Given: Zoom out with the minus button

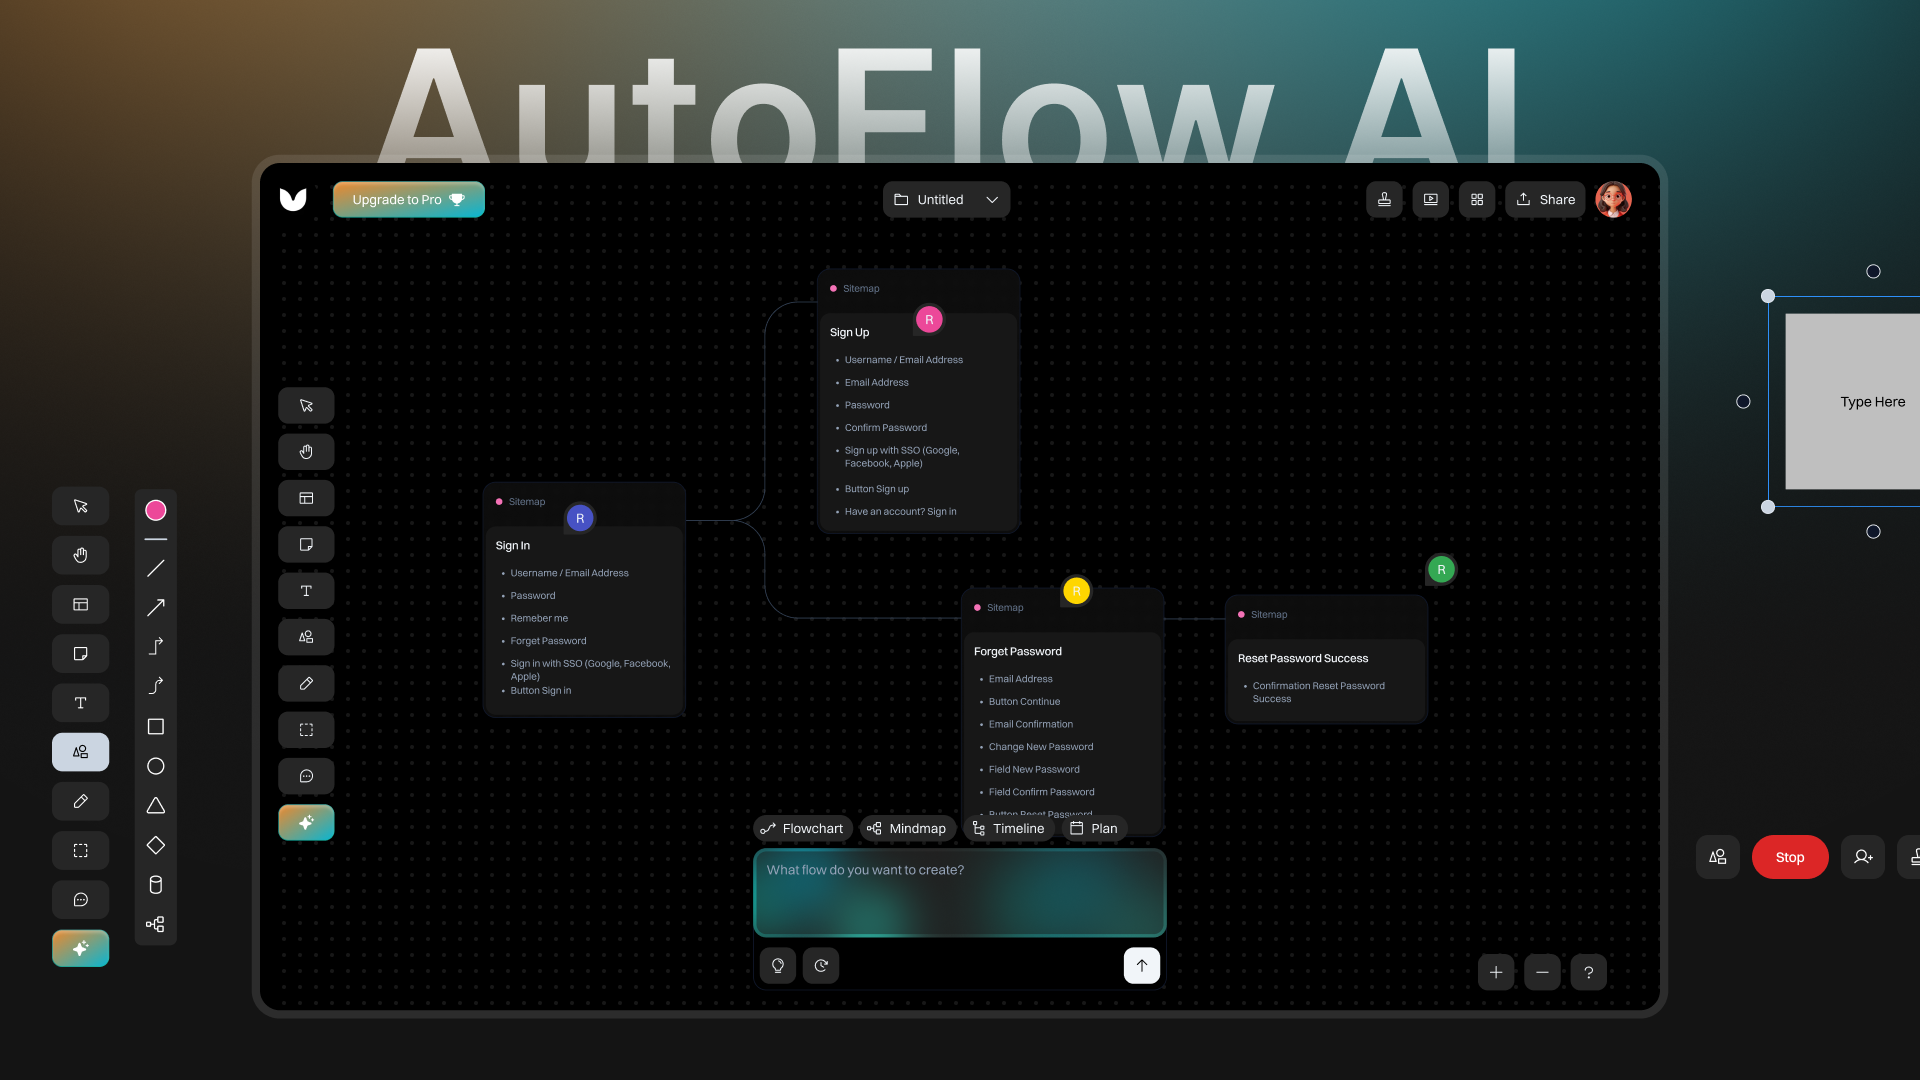Looking at the screenshot, I should pyautogui.click(x=1542, y=972).
